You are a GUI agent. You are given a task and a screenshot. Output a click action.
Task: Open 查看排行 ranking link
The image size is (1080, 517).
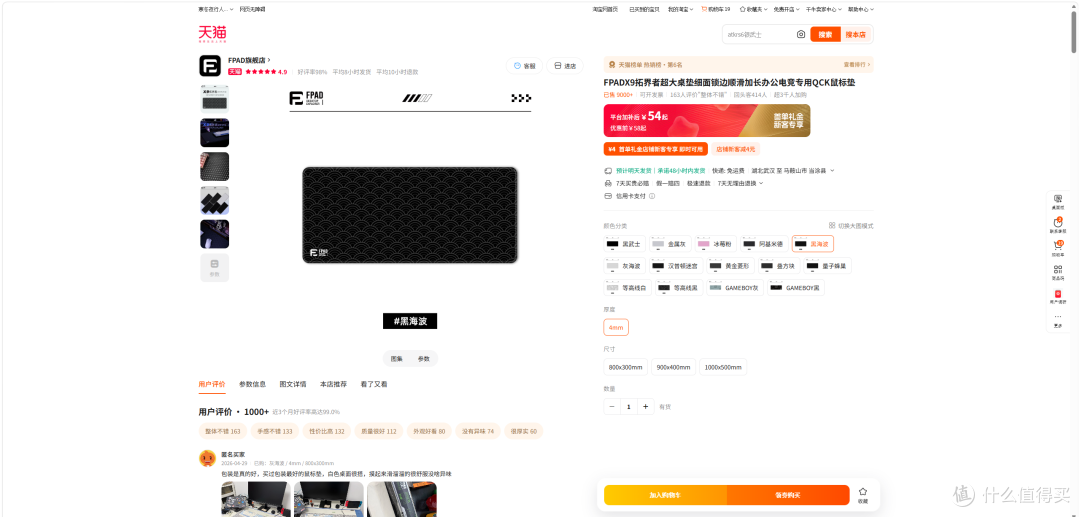coord(858,65)
